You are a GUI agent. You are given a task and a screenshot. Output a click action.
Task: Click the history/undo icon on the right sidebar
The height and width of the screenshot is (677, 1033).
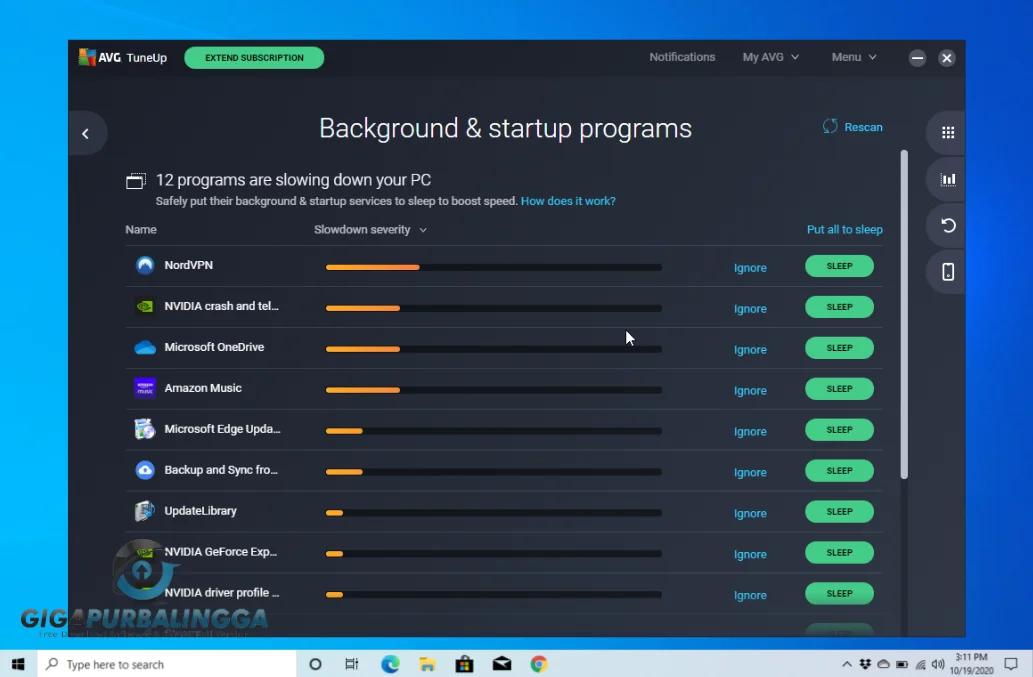(946, 226)
